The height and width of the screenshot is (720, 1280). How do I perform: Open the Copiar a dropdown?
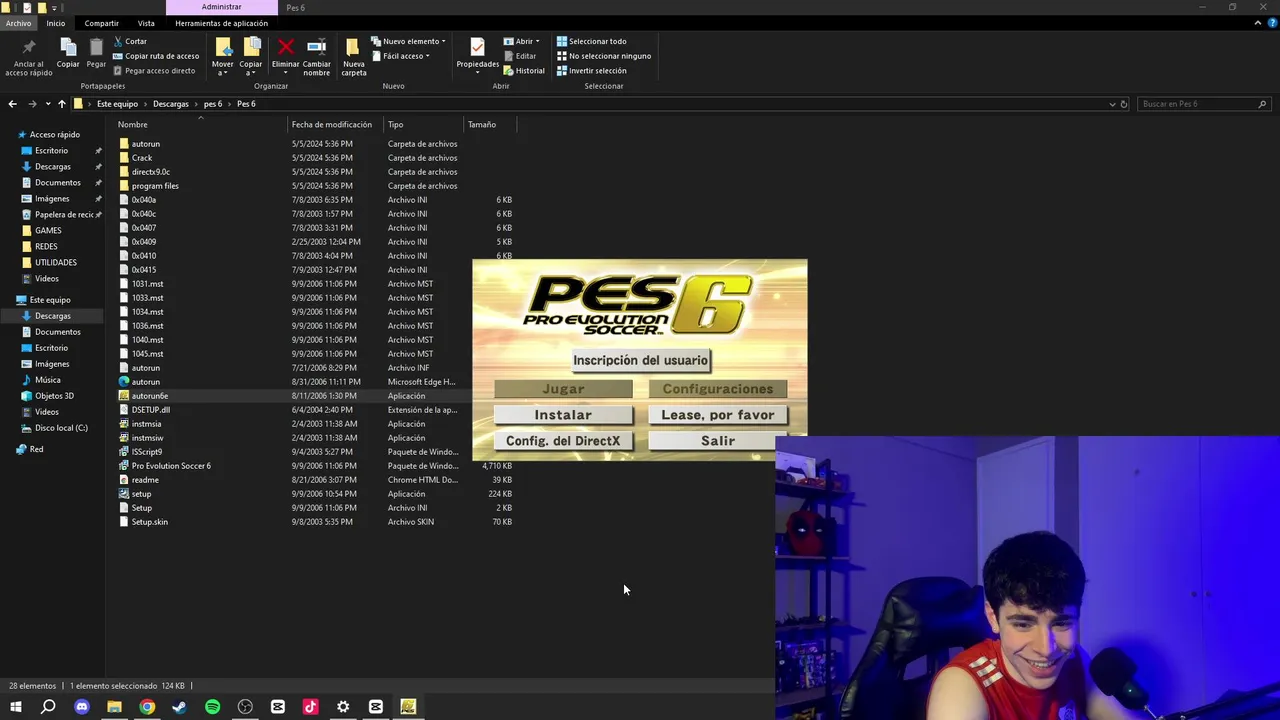pyautogui.click(x=251, y=57)
